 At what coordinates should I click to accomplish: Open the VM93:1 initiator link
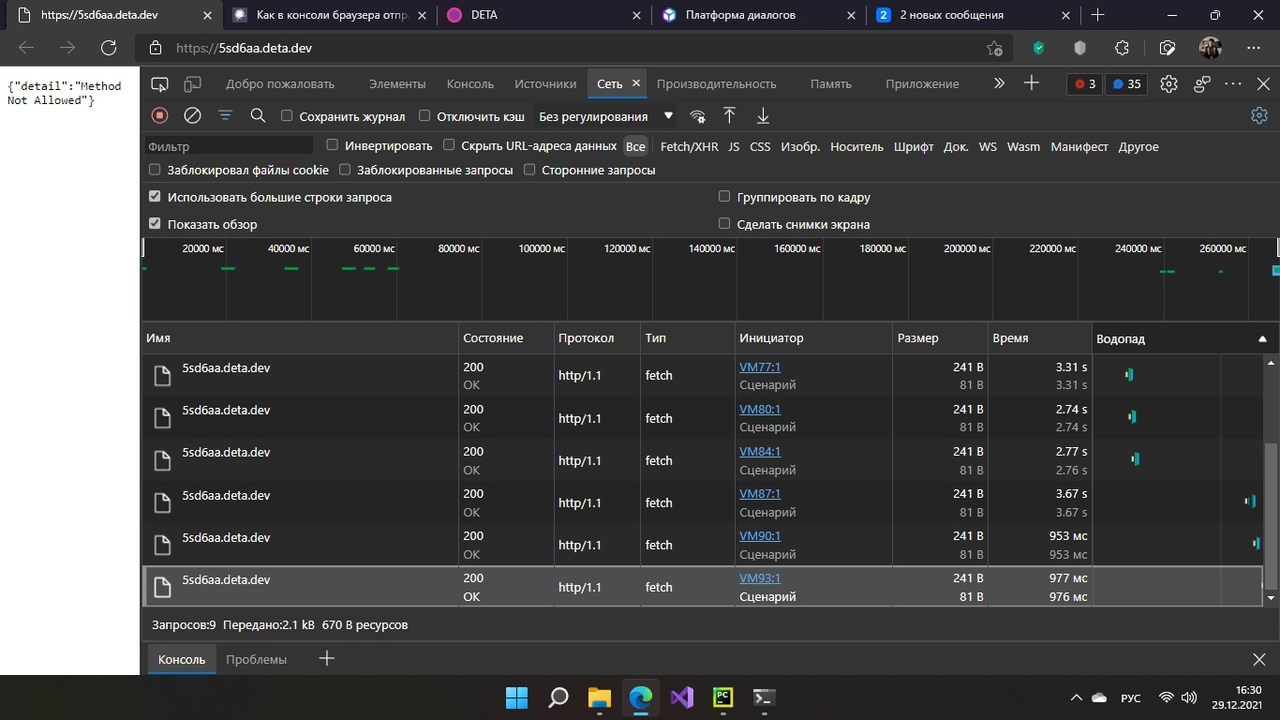760,578
